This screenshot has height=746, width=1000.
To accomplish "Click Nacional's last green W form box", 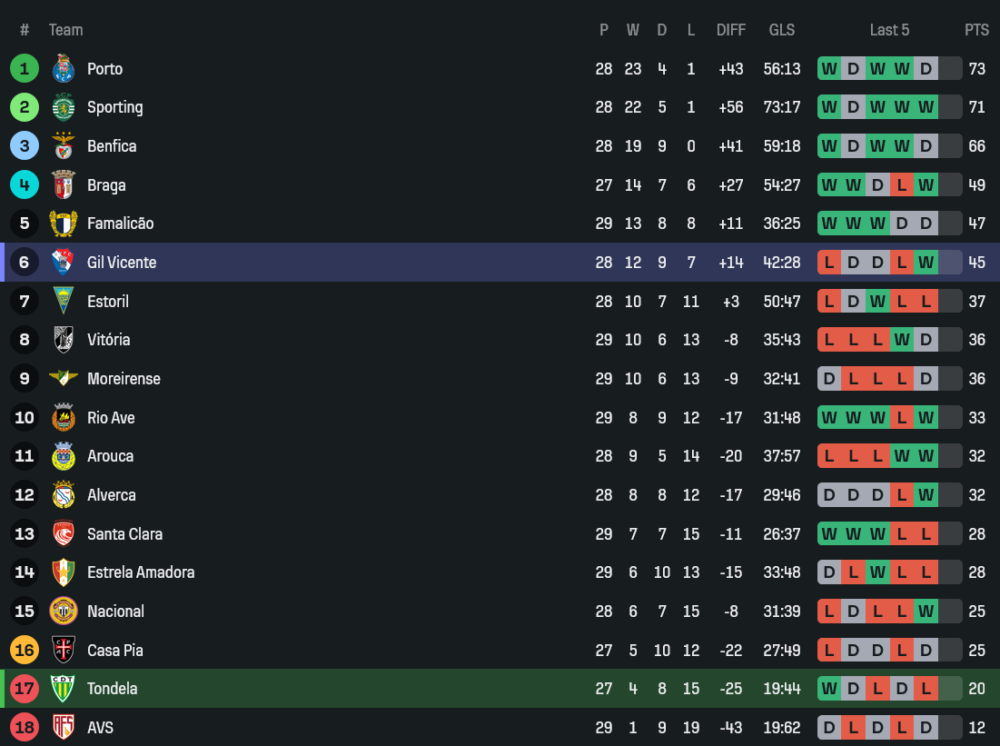I will [926, 611].
